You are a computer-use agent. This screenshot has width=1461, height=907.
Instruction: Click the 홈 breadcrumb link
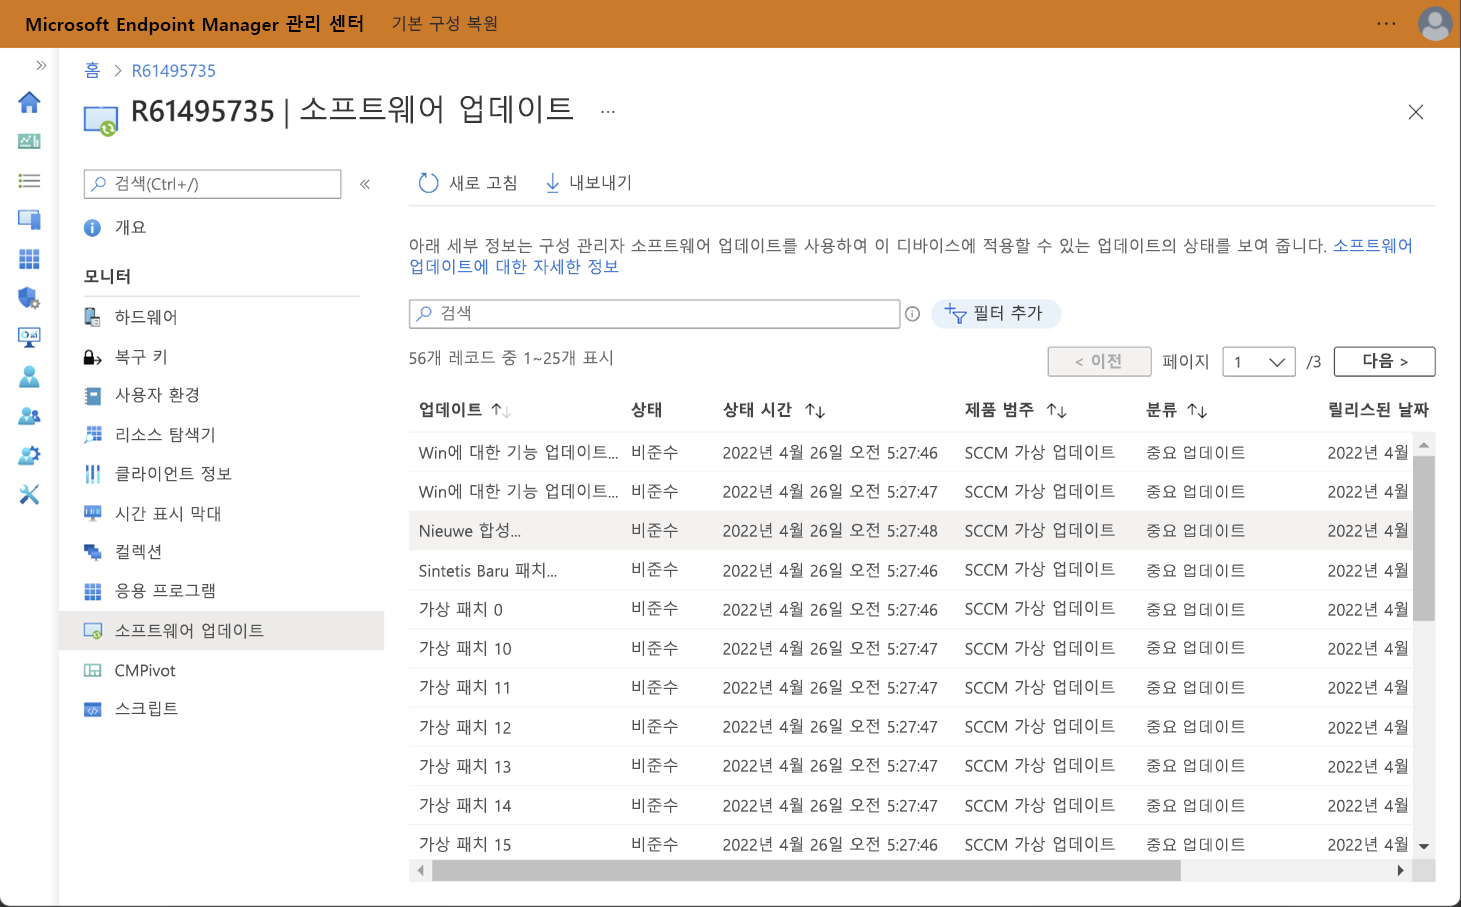(92, 71)
